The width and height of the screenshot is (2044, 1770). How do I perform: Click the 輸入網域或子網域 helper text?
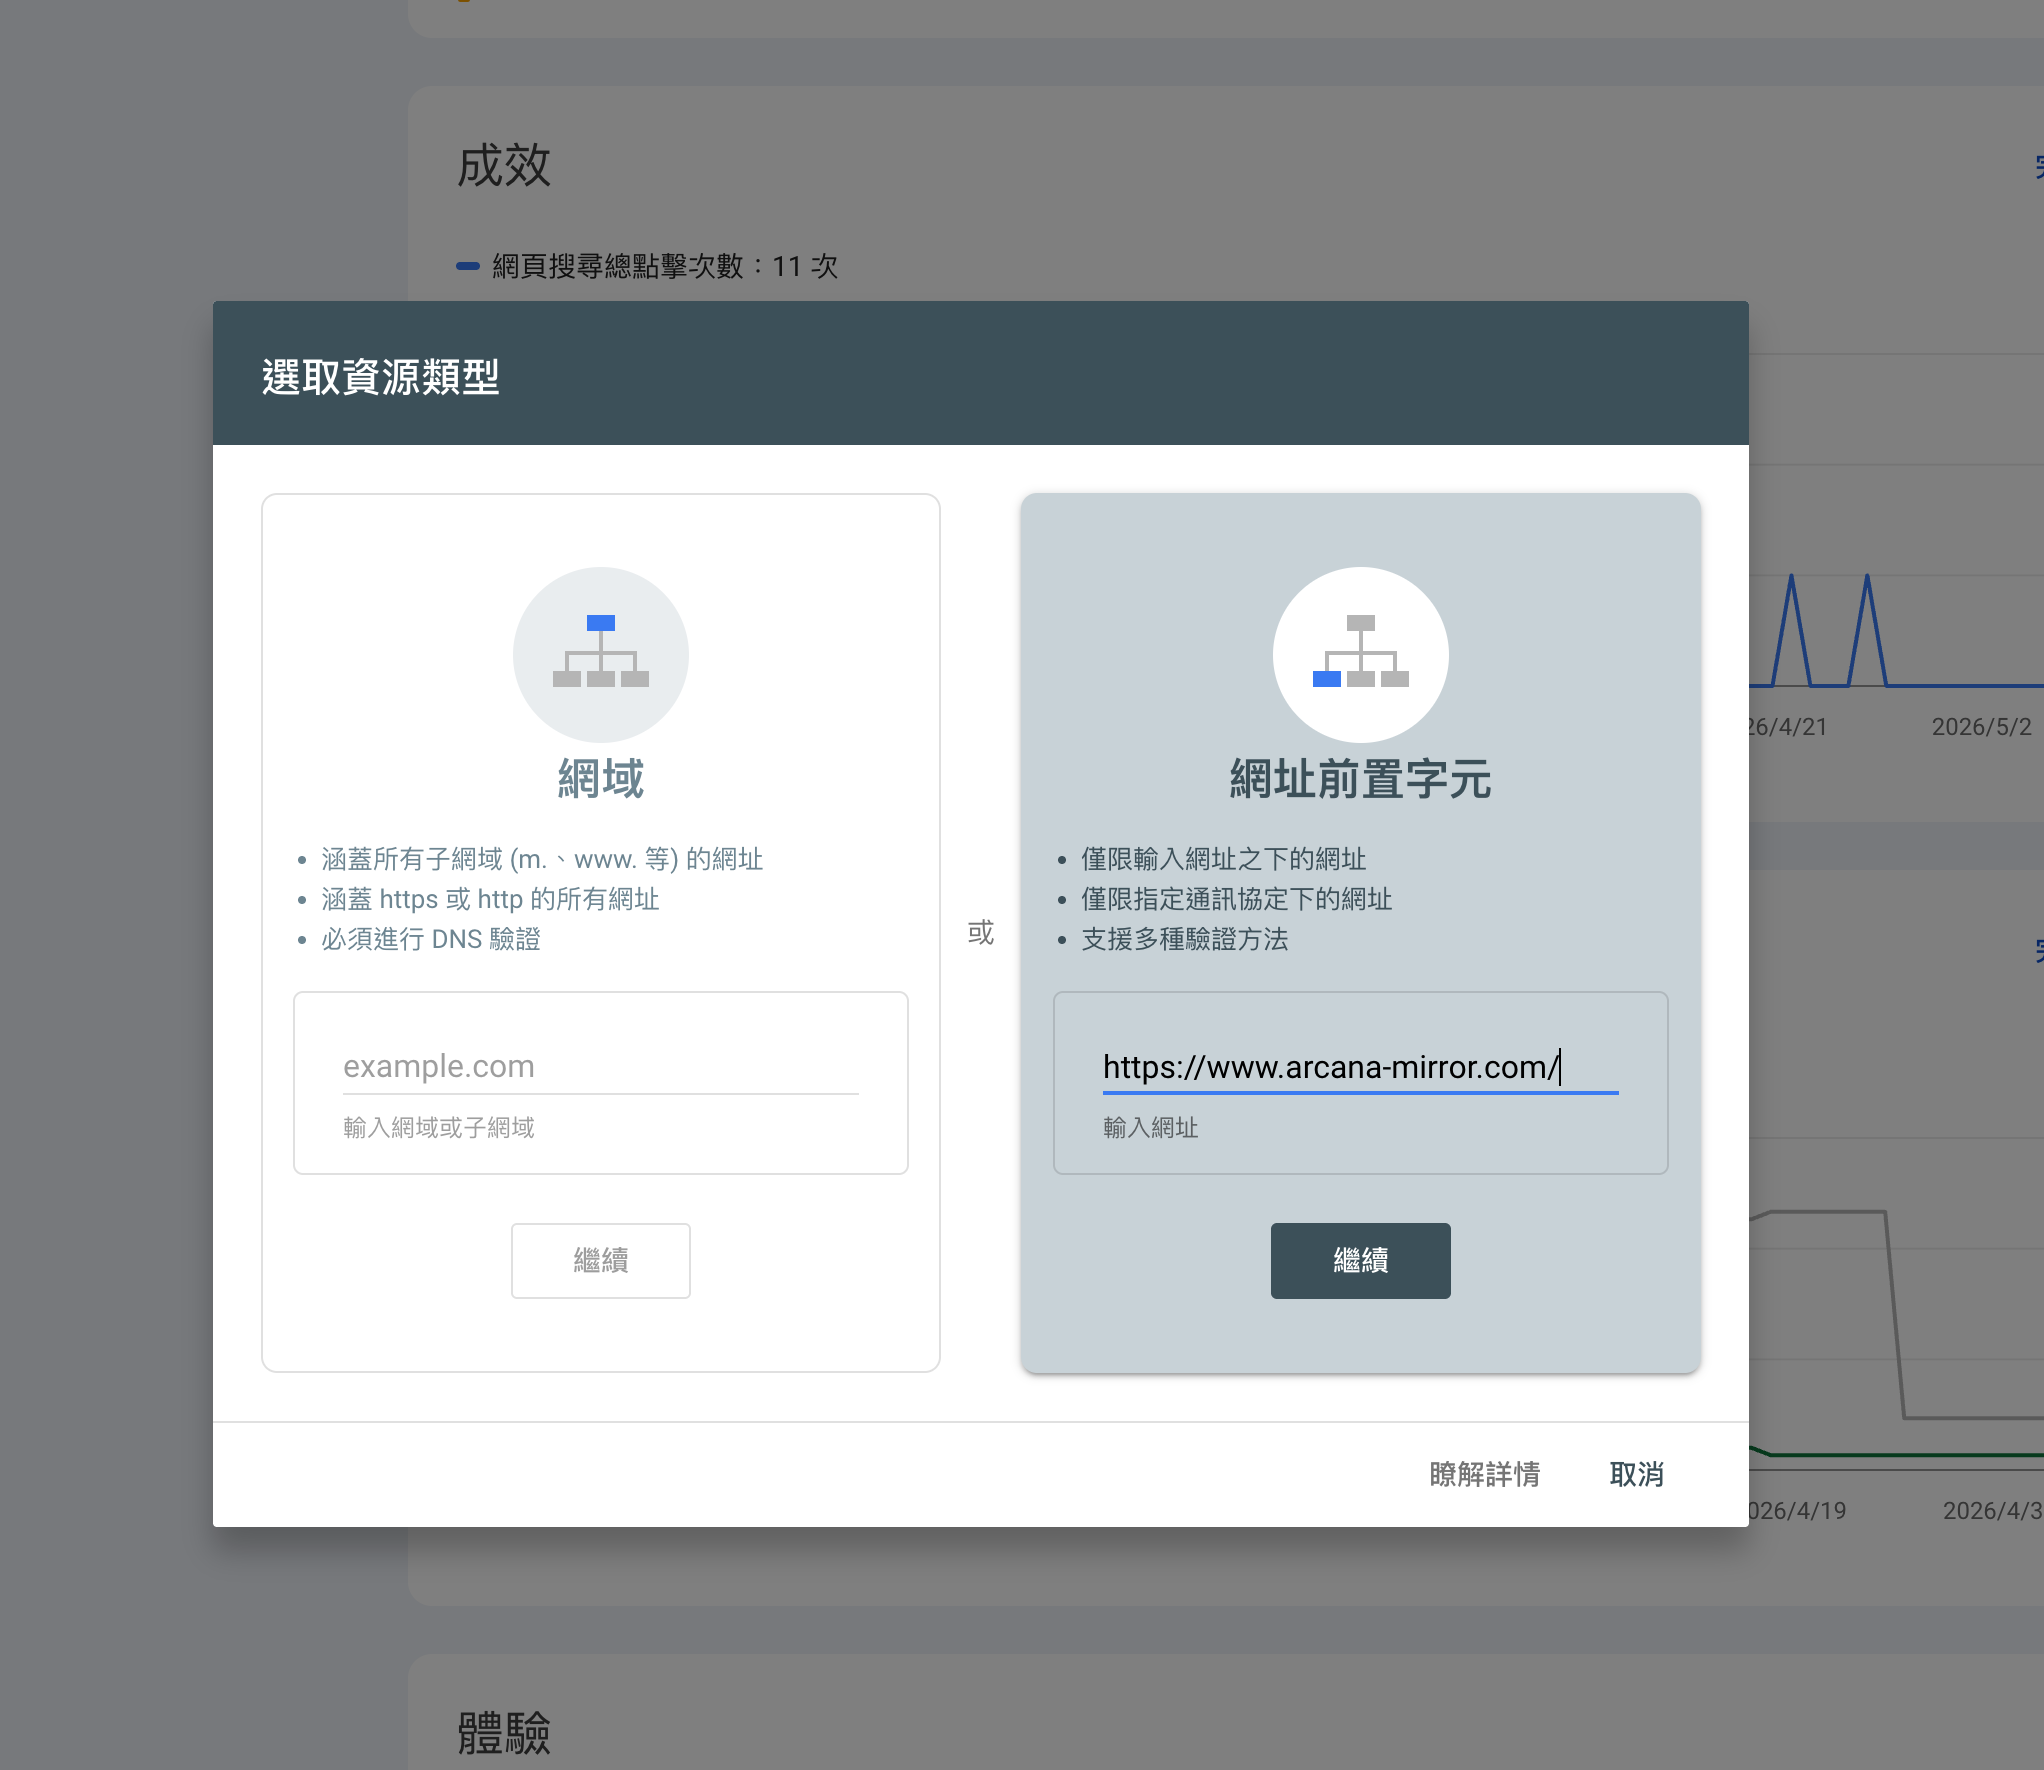point(438,1128)
